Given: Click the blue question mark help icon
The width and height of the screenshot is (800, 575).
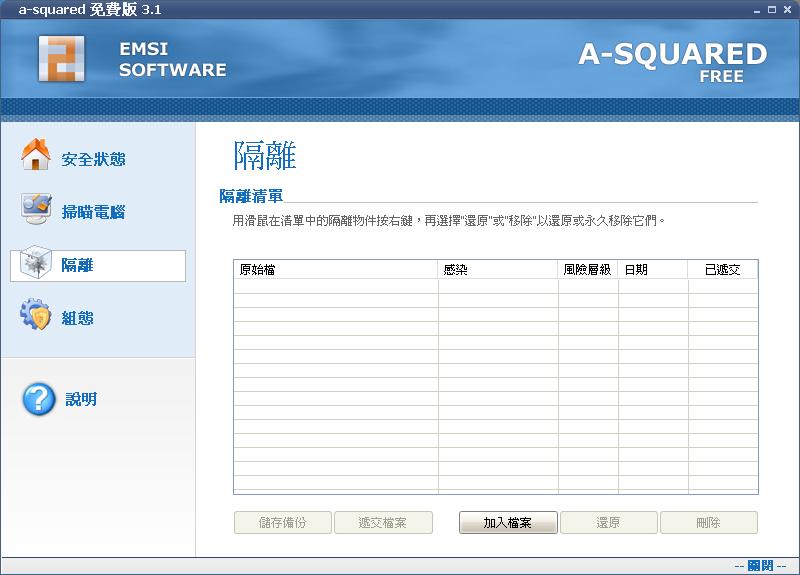Looking at the screenshot, I should 39,399.
